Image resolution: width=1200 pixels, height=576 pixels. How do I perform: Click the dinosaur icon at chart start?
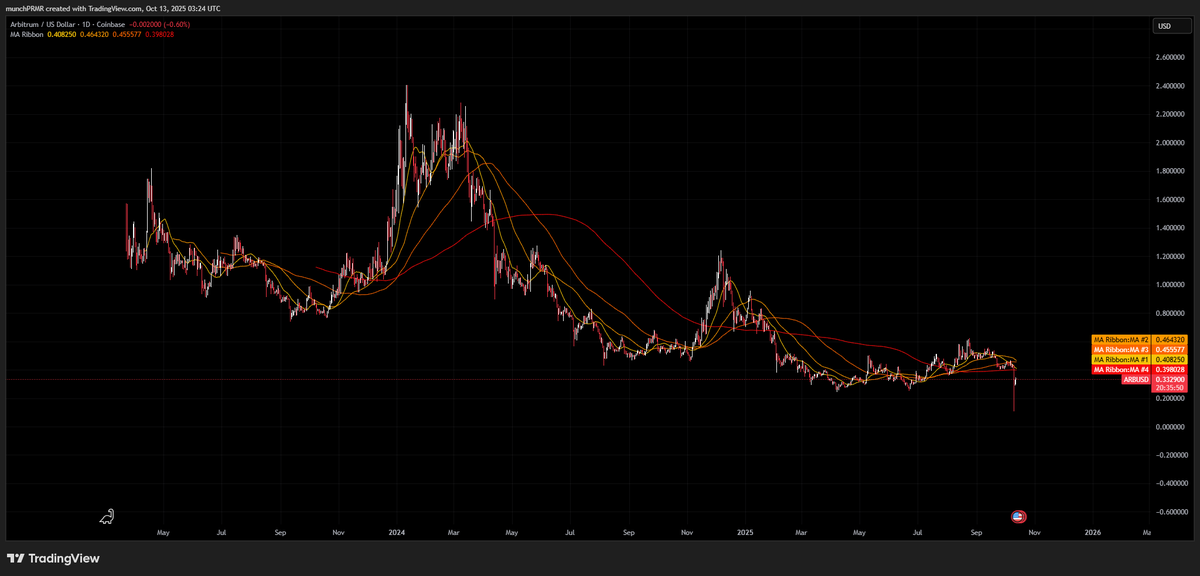click(107, 516)
